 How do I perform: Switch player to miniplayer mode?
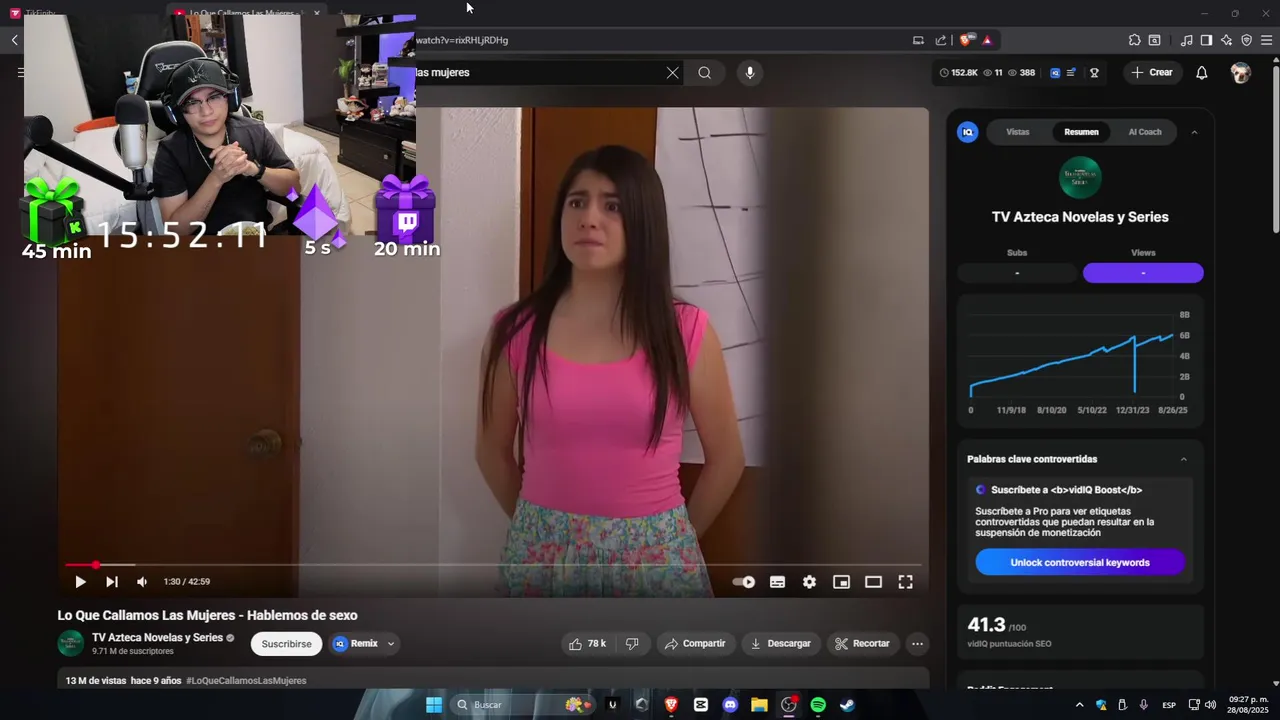click(841, 582)
